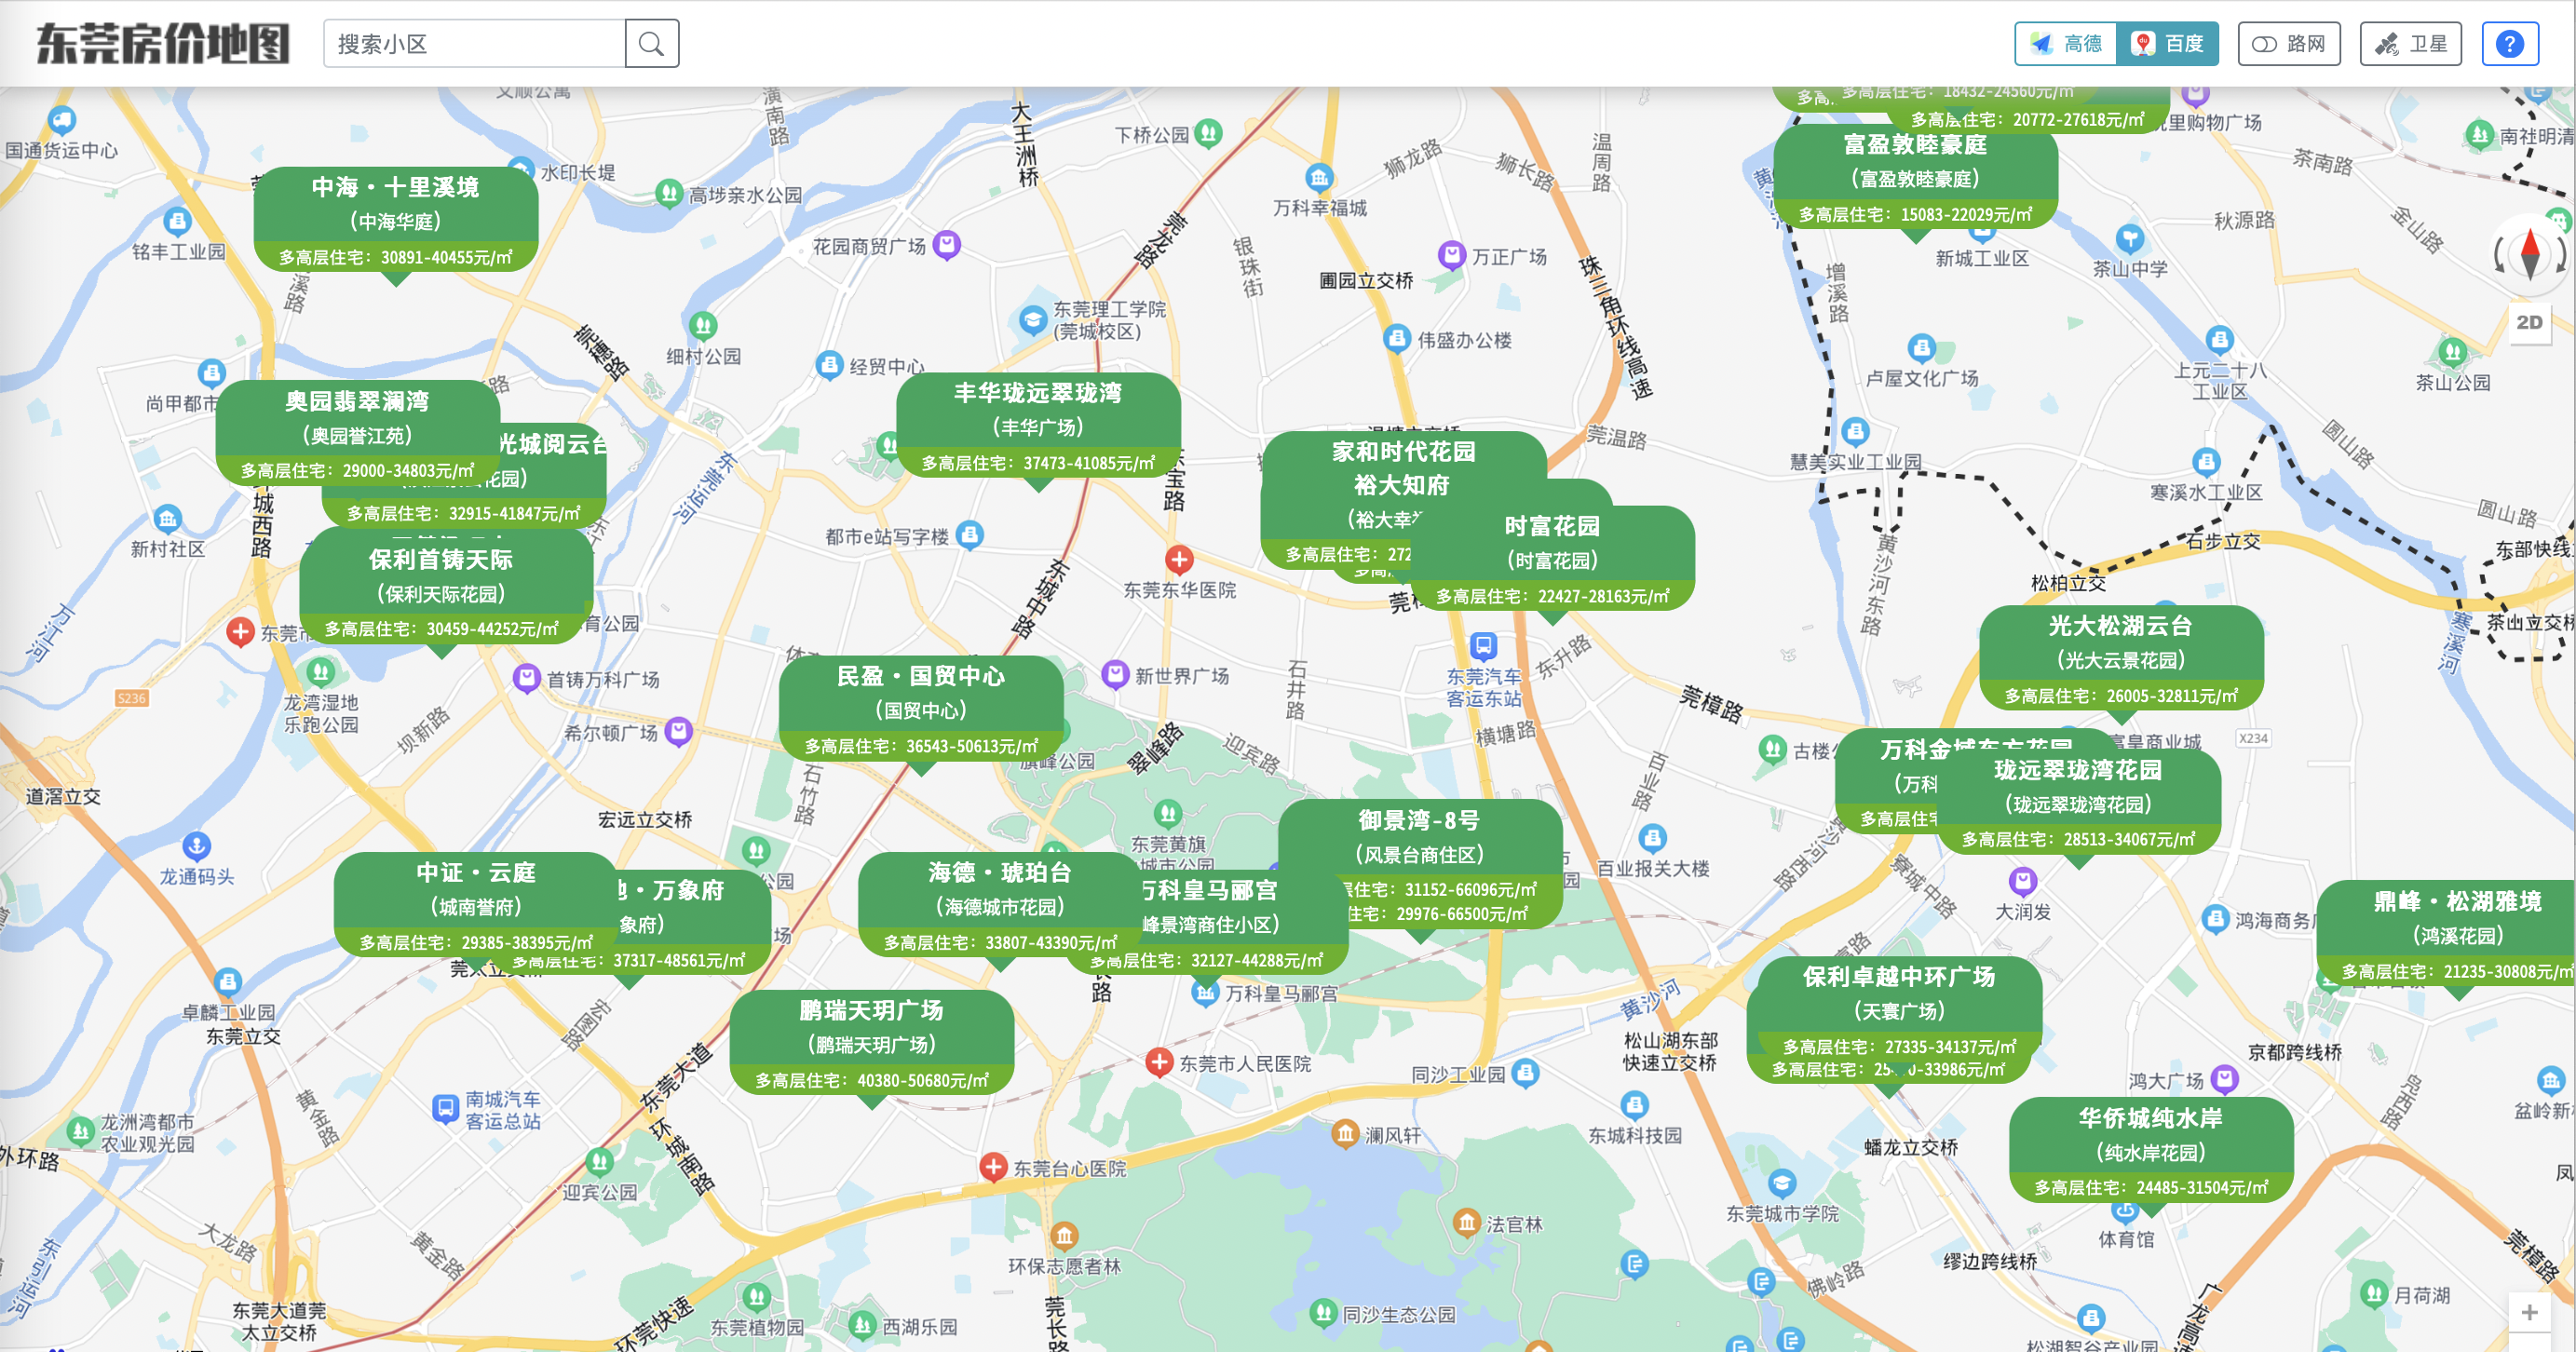This screenshot has width=2576, height=1352.
Task: Switch map provider to 百度
Action: click(x=2167, y=44)
